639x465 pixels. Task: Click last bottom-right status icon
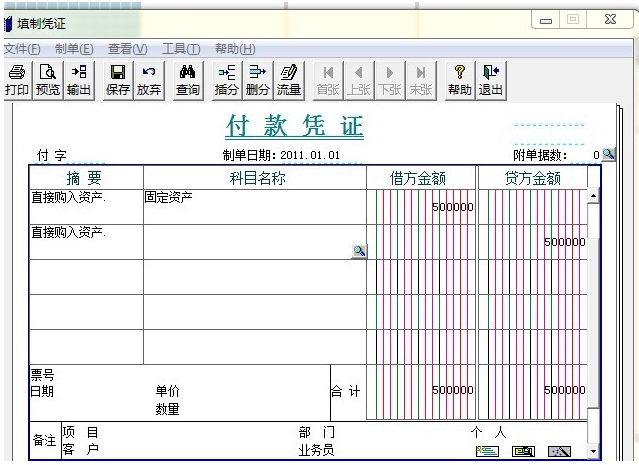[560, 451]
